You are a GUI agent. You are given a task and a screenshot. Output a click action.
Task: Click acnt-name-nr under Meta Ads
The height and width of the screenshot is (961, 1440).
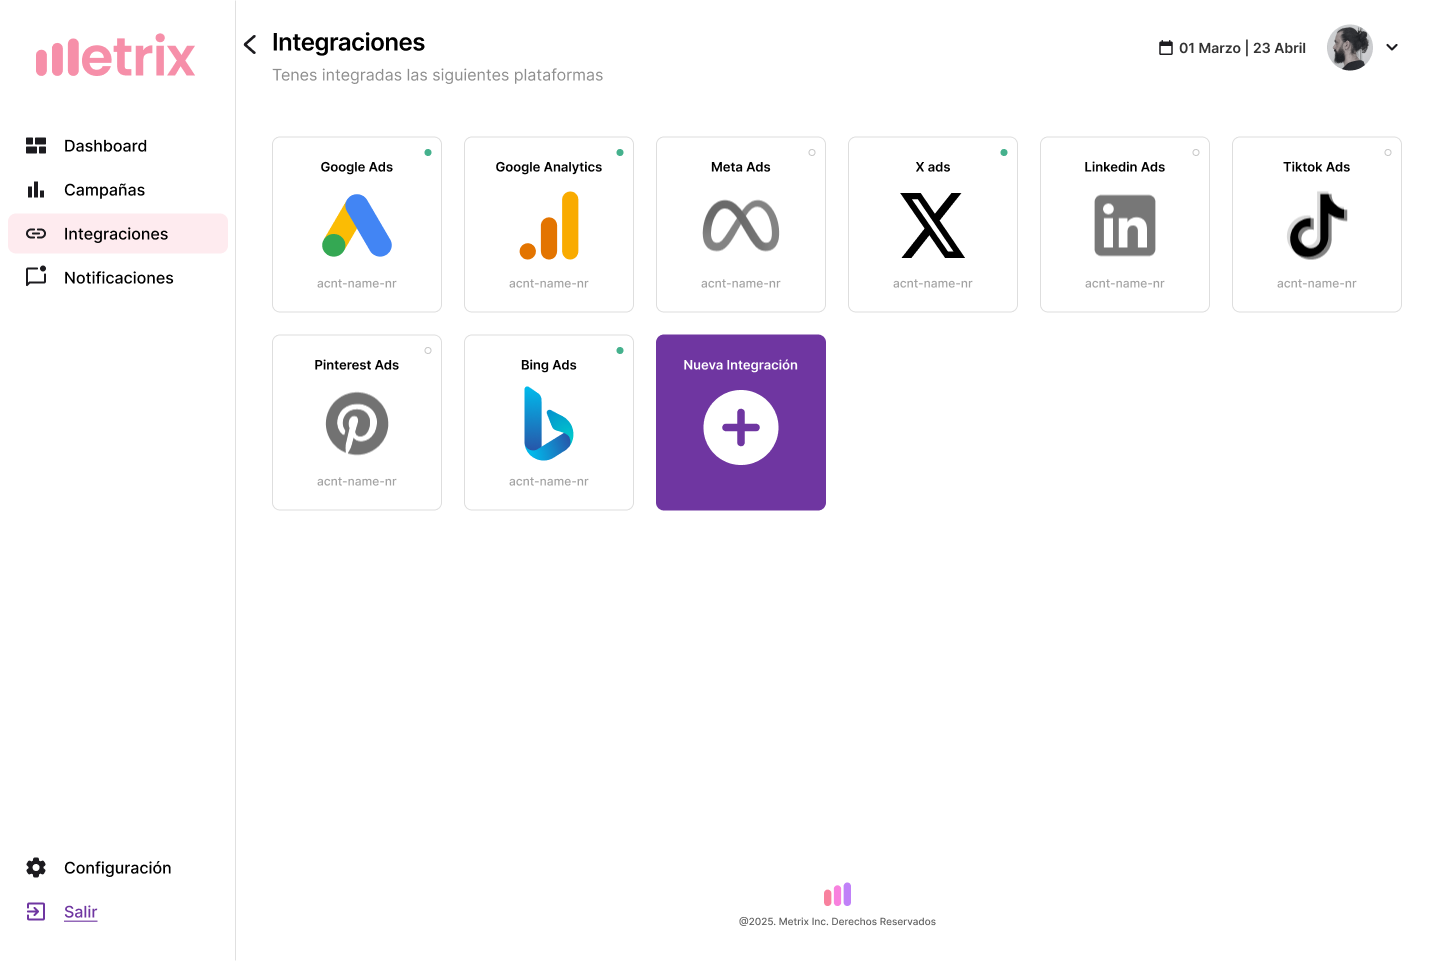[741, 284]
